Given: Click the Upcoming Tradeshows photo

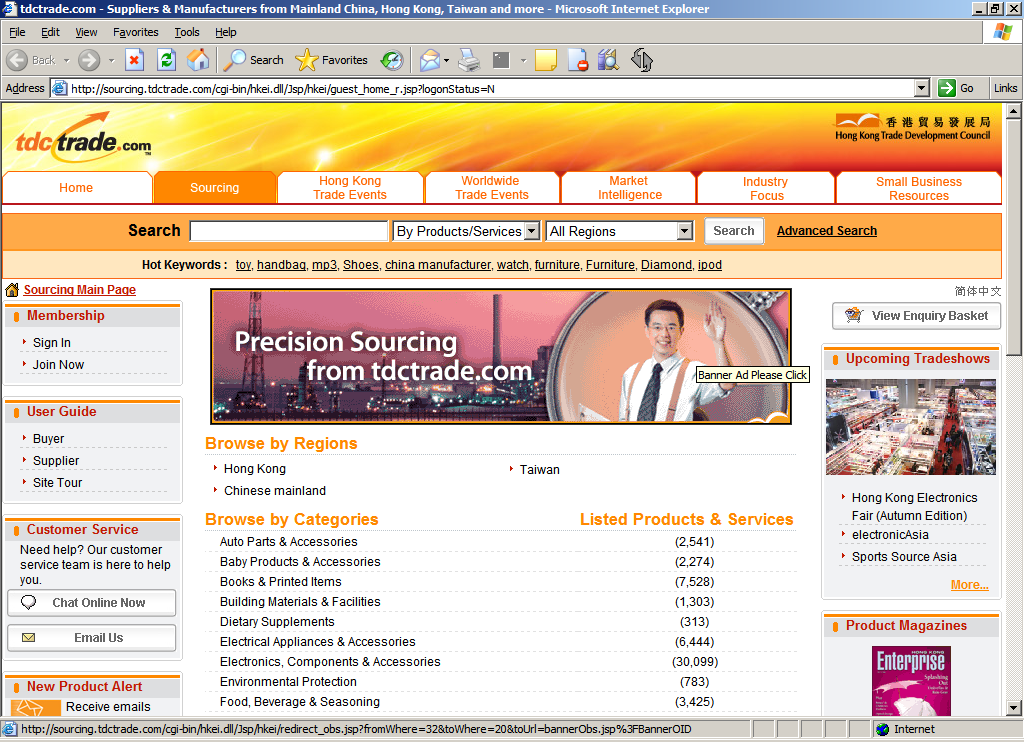Looking at the screenshot, I should click(911, 427).
